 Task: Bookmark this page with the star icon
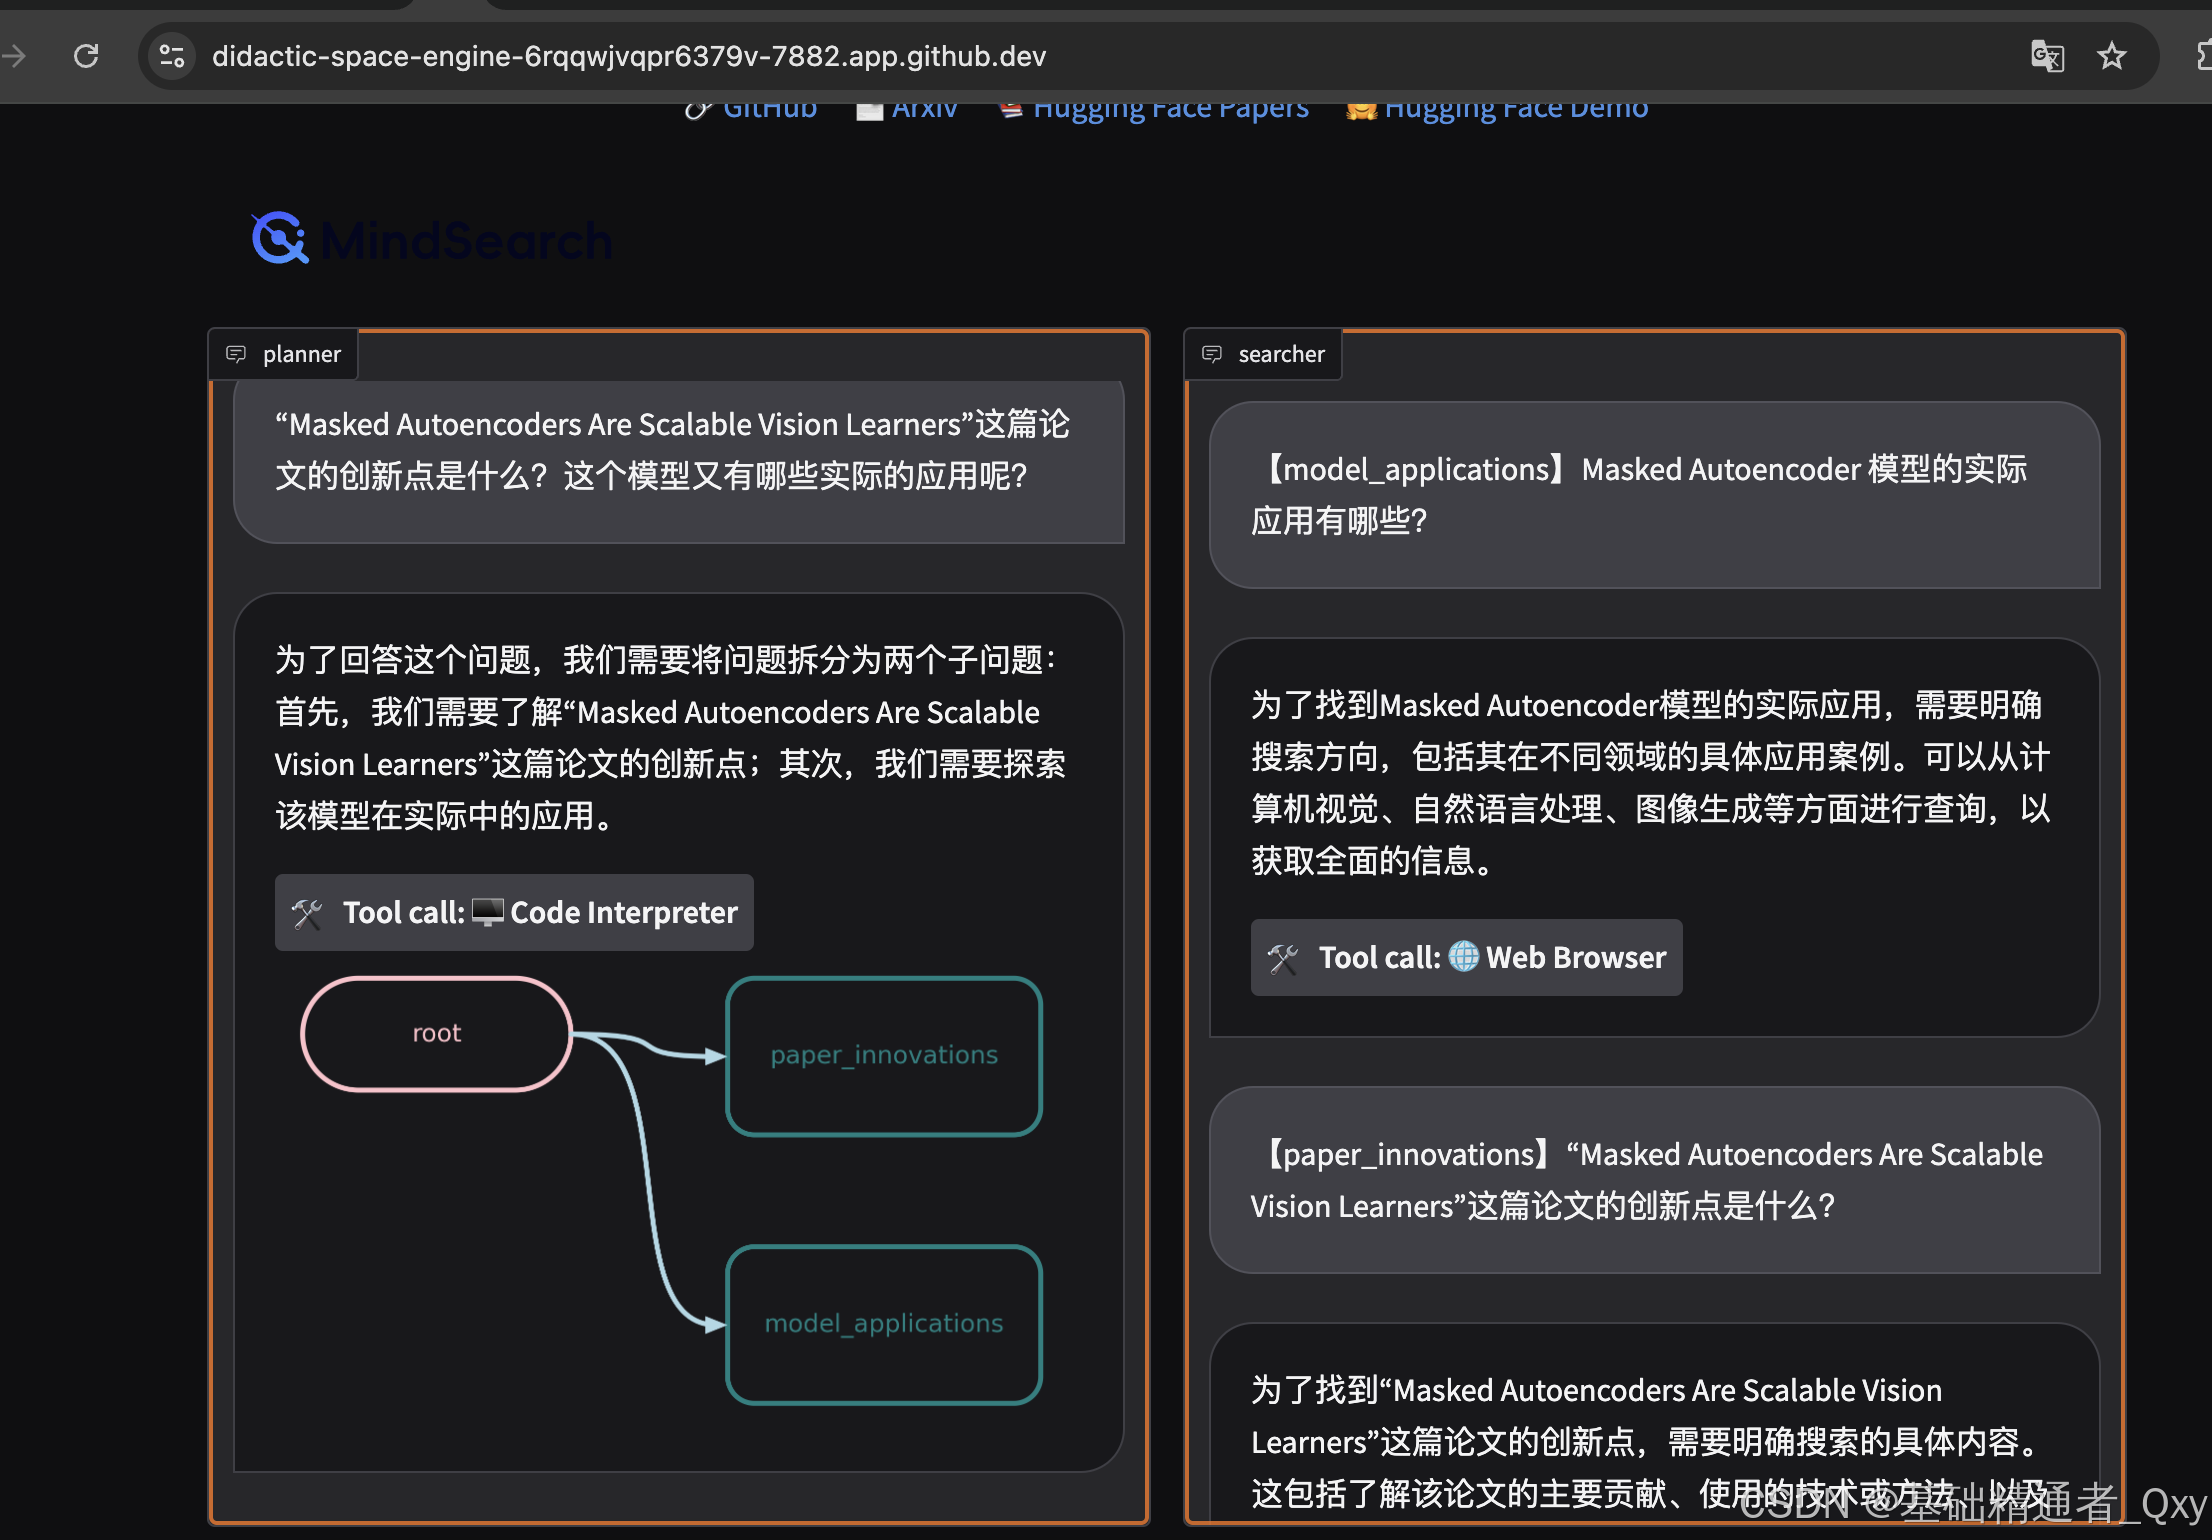click(2111, 56)
